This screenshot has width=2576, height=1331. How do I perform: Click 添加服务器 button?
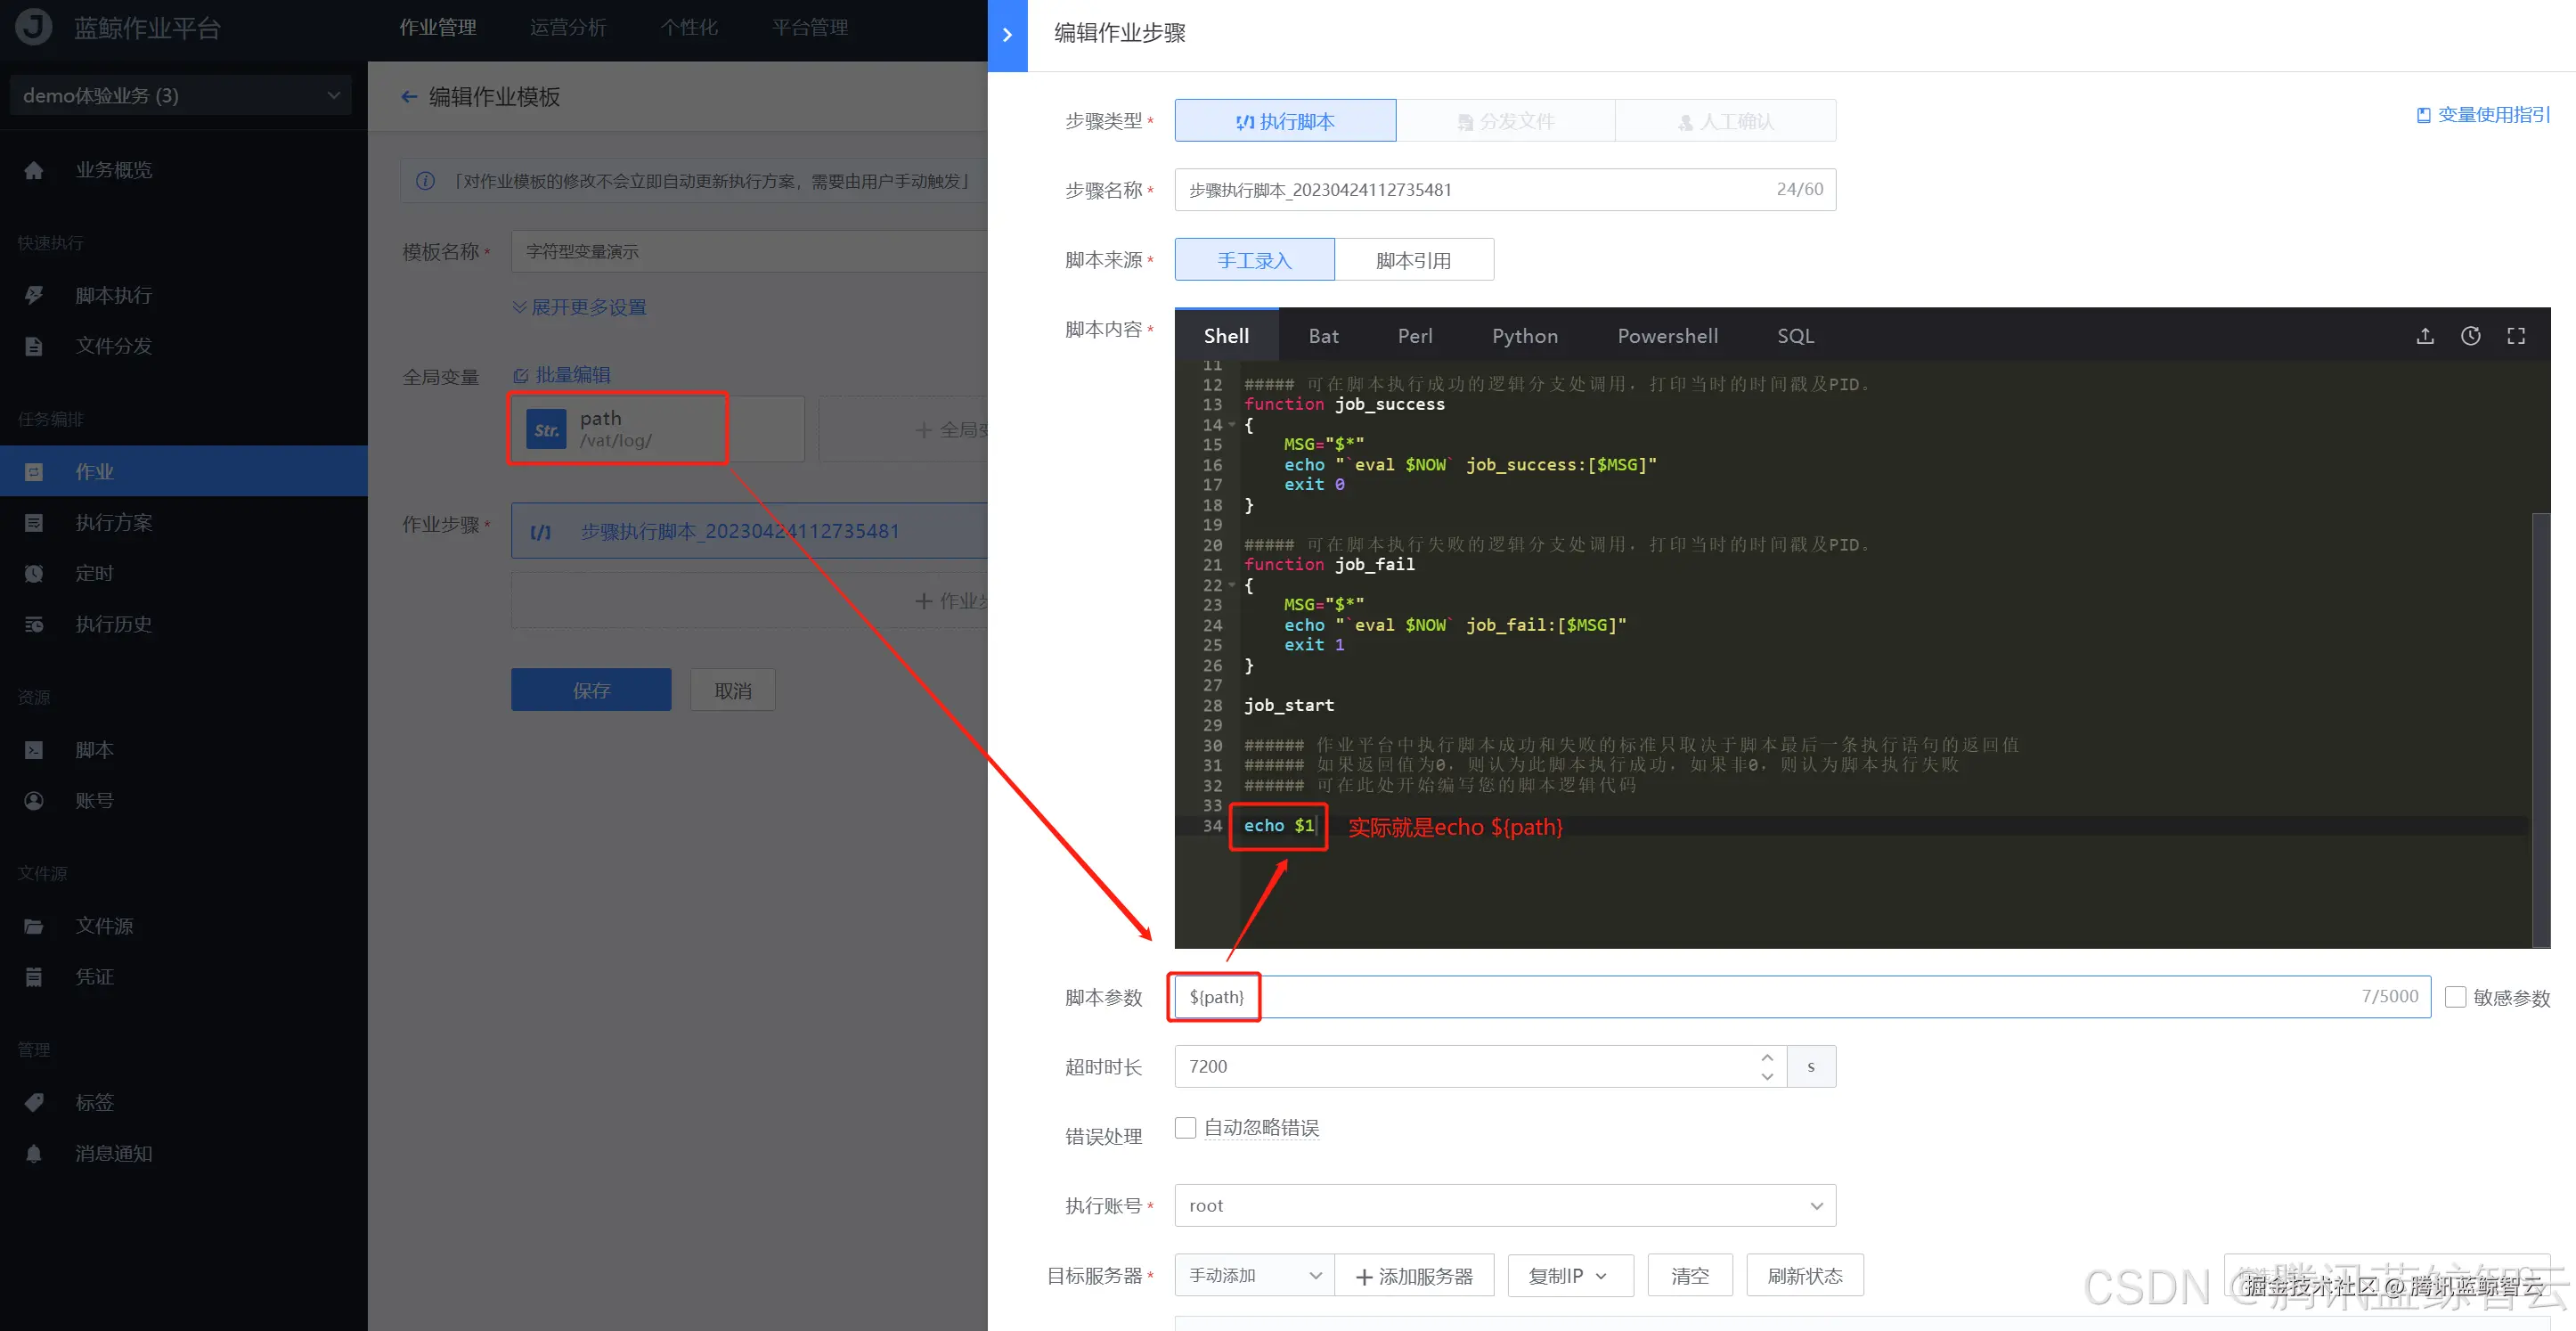click(1414, 1275)
